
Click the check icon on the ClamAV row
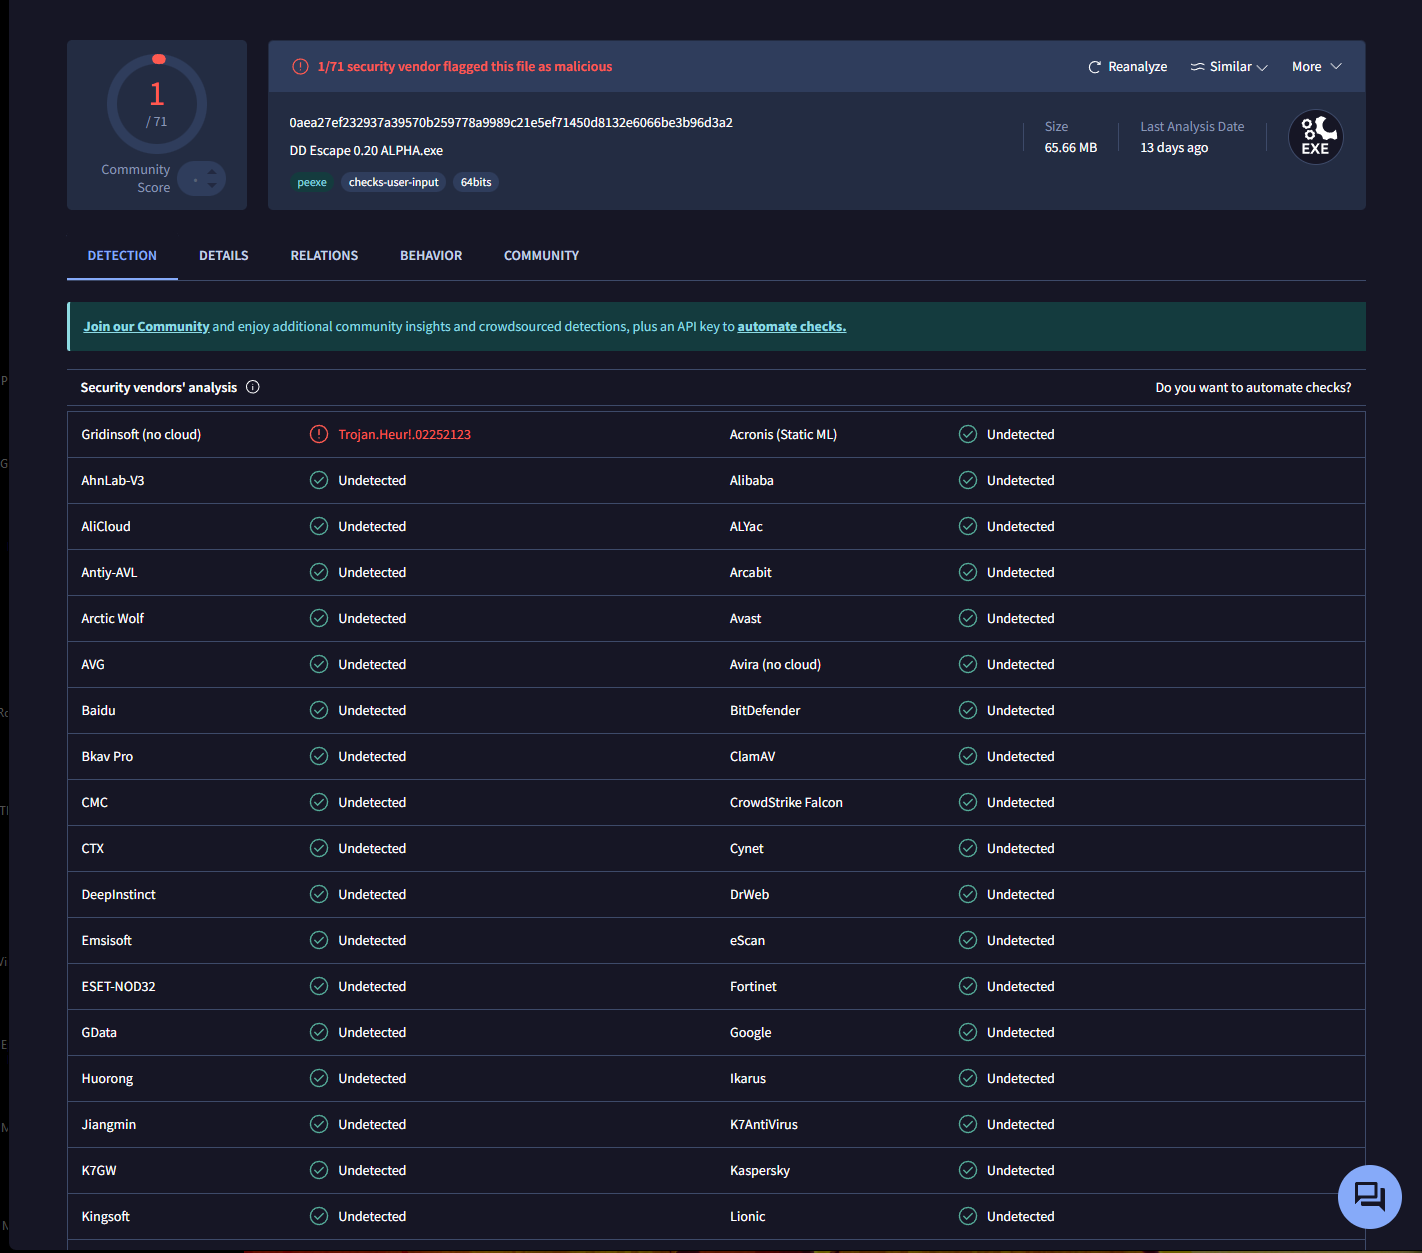point(968,756)
